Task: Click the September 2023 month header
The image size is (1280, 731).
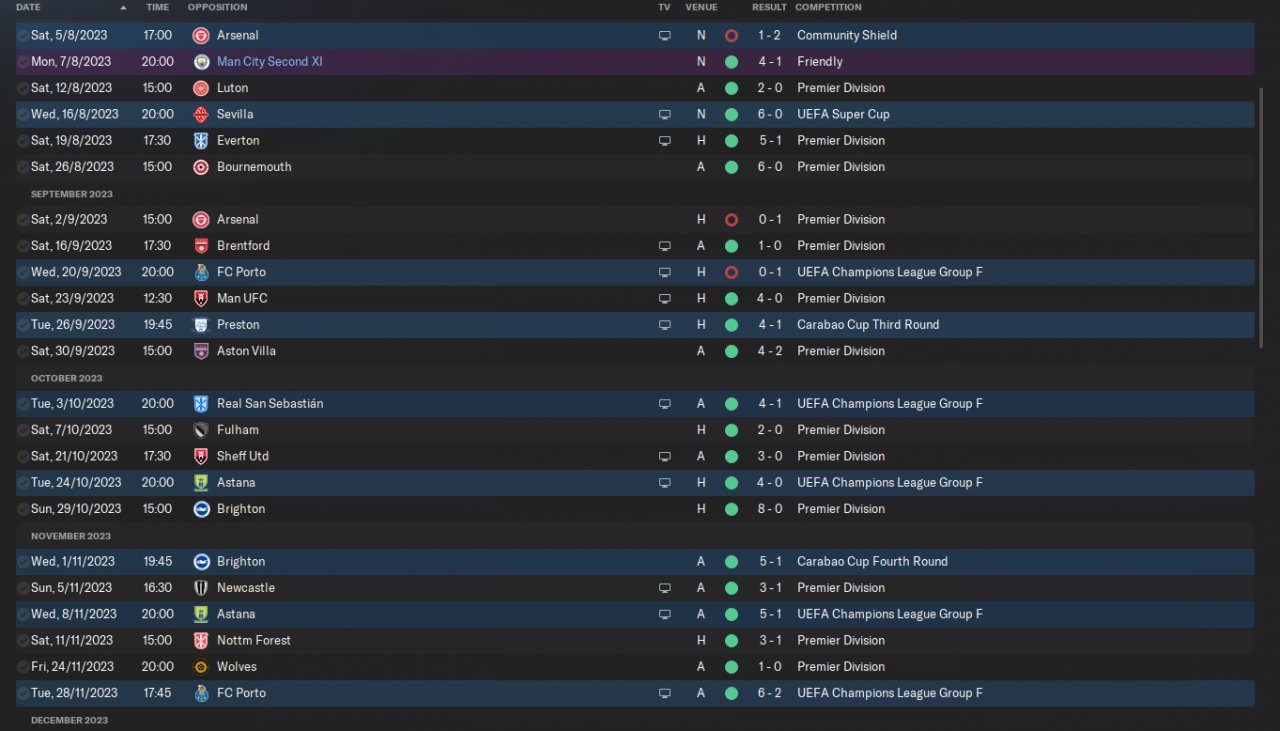Action: [x=72, y=194]
